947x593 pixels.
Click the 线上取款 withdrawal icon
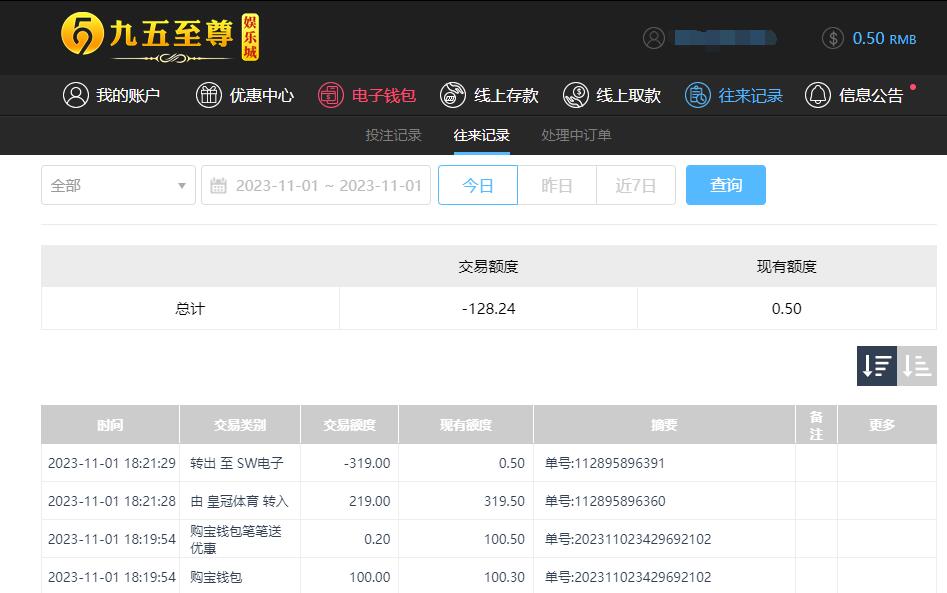click(576, 95)
